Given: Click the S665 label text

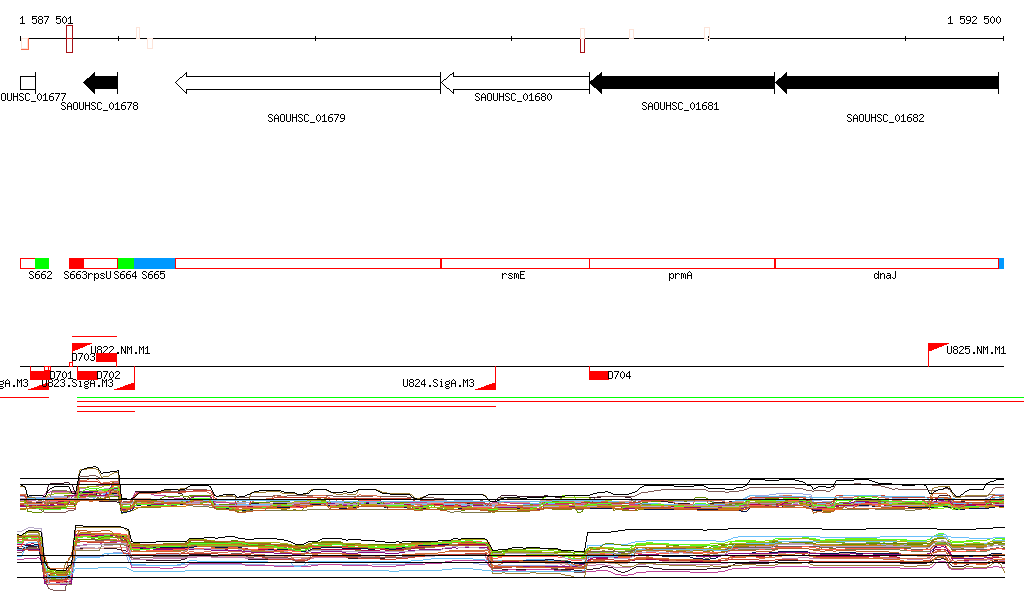Looking at the screenshot, I should [x=153, y=275].
